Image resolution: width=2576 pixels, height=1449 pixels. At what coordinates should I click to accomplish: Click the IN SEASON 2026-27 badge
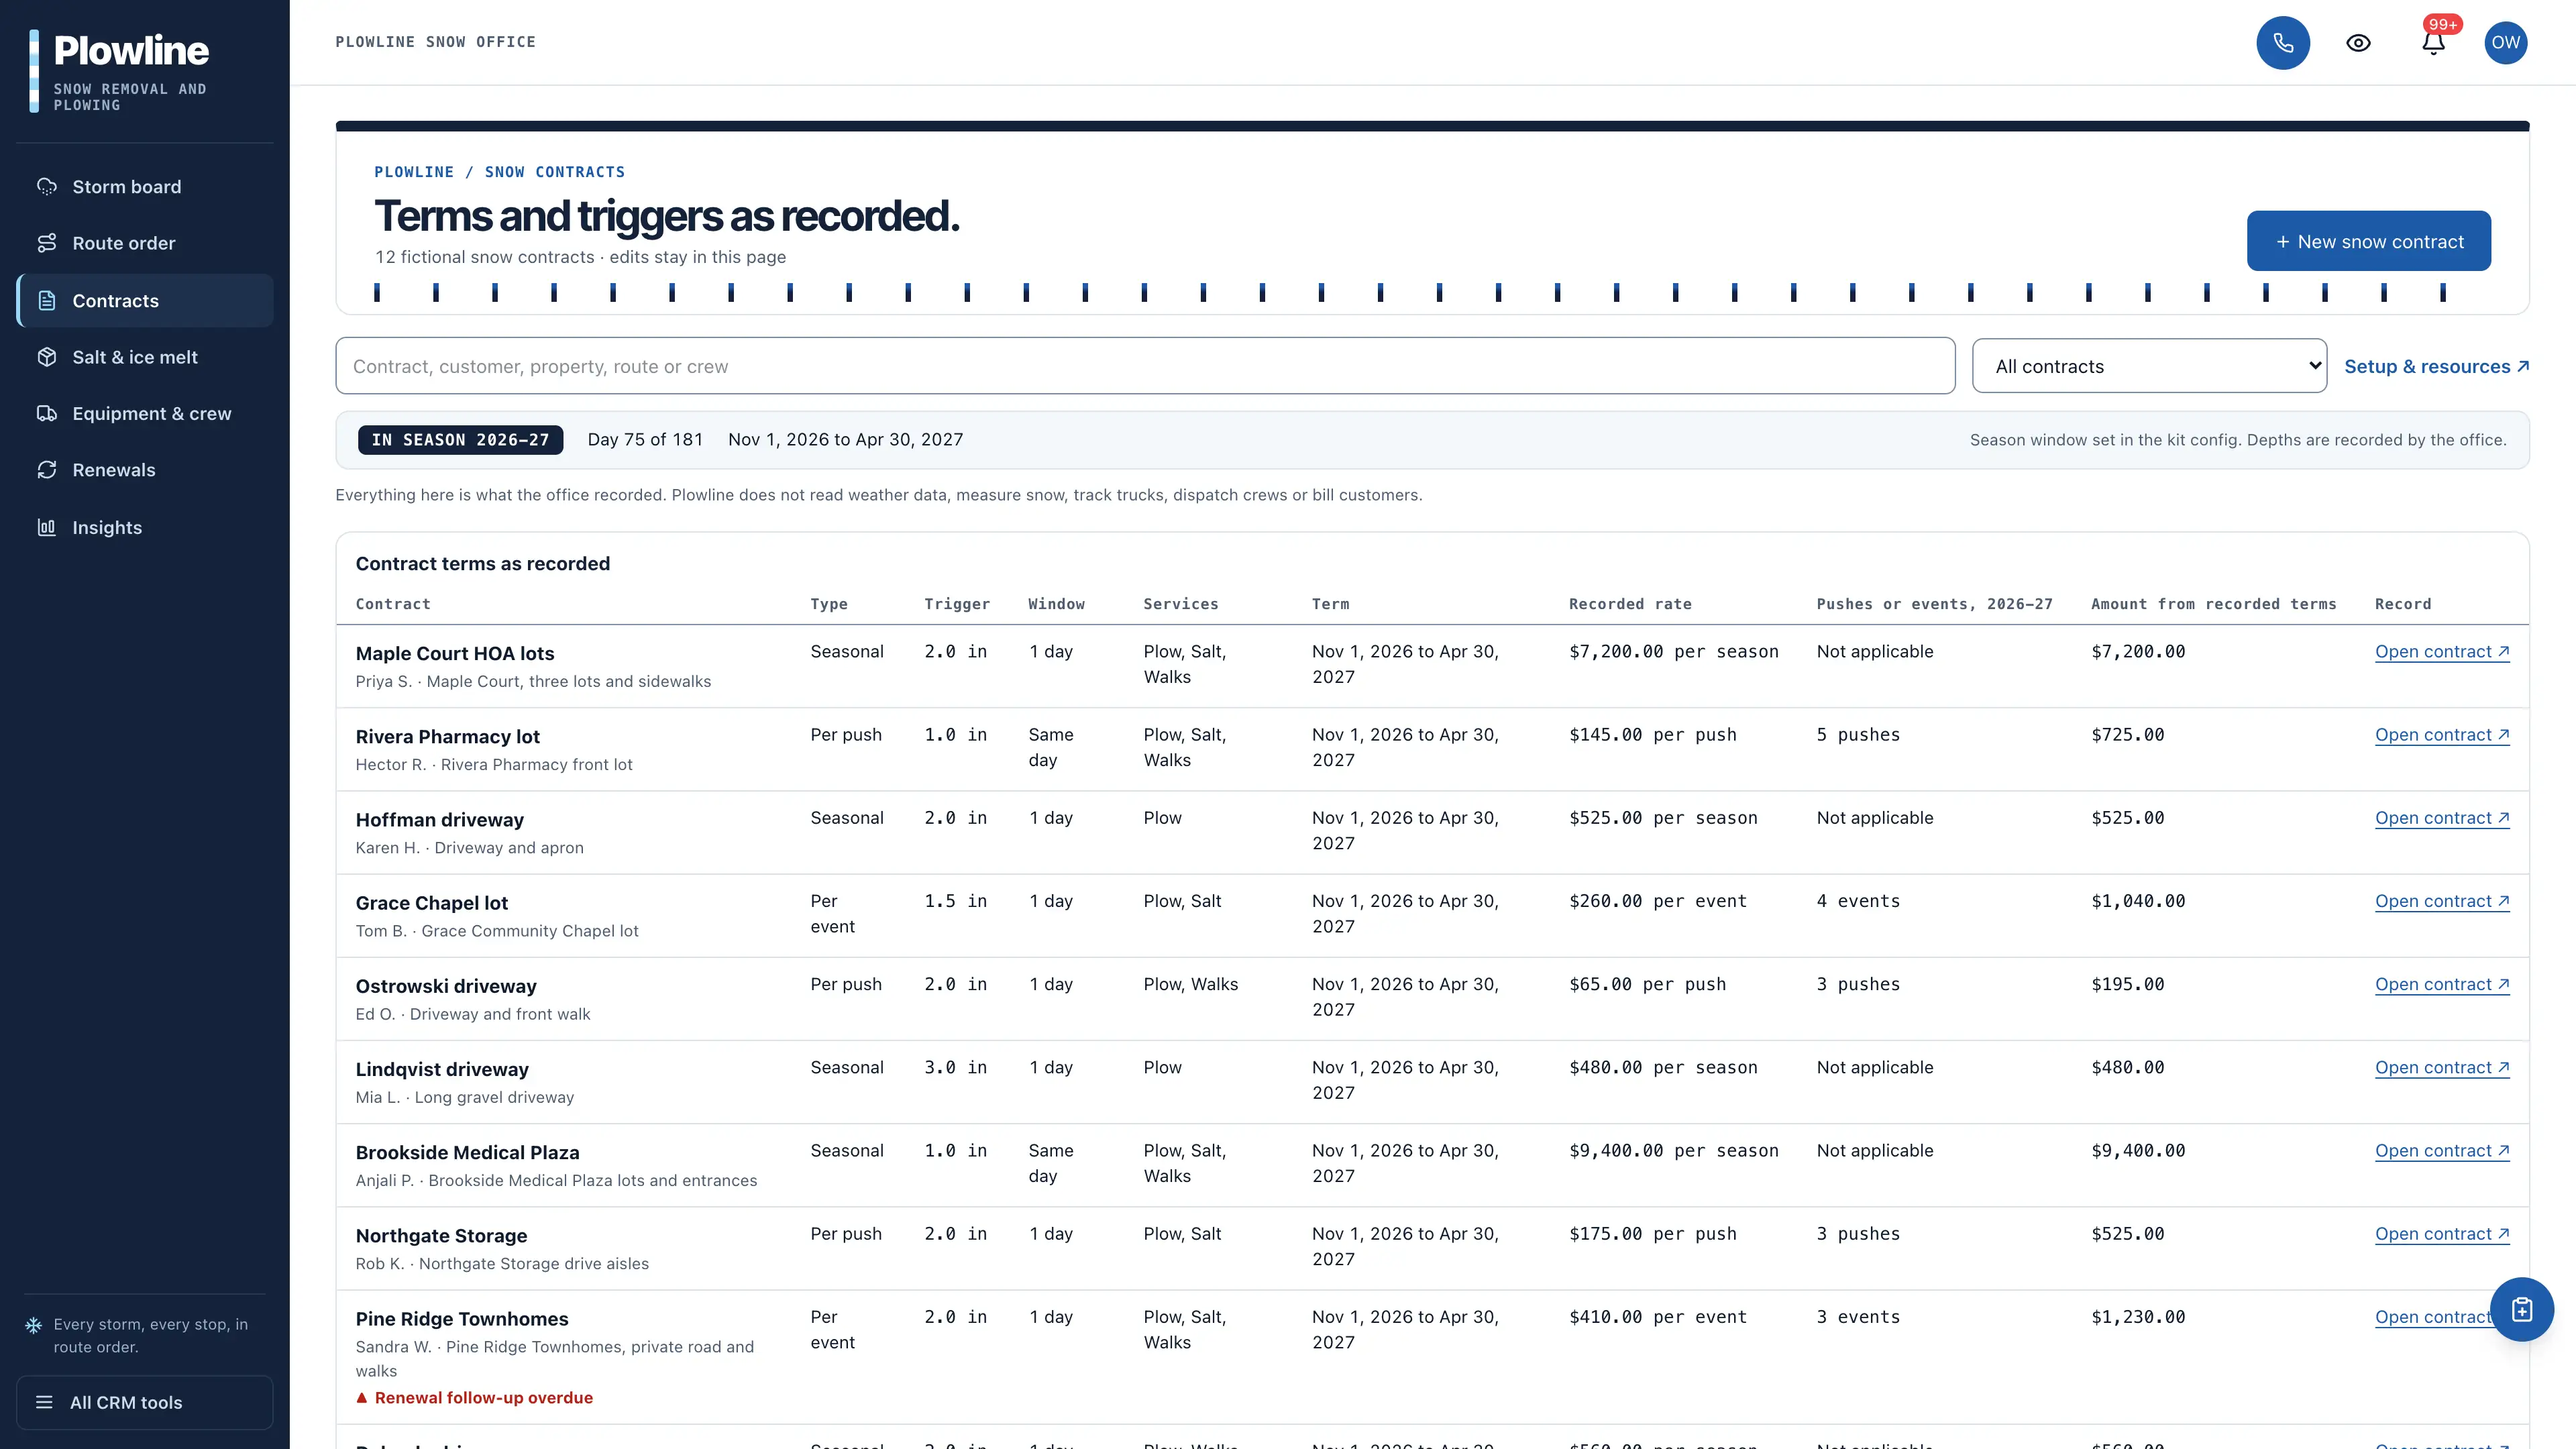point(460,440)
